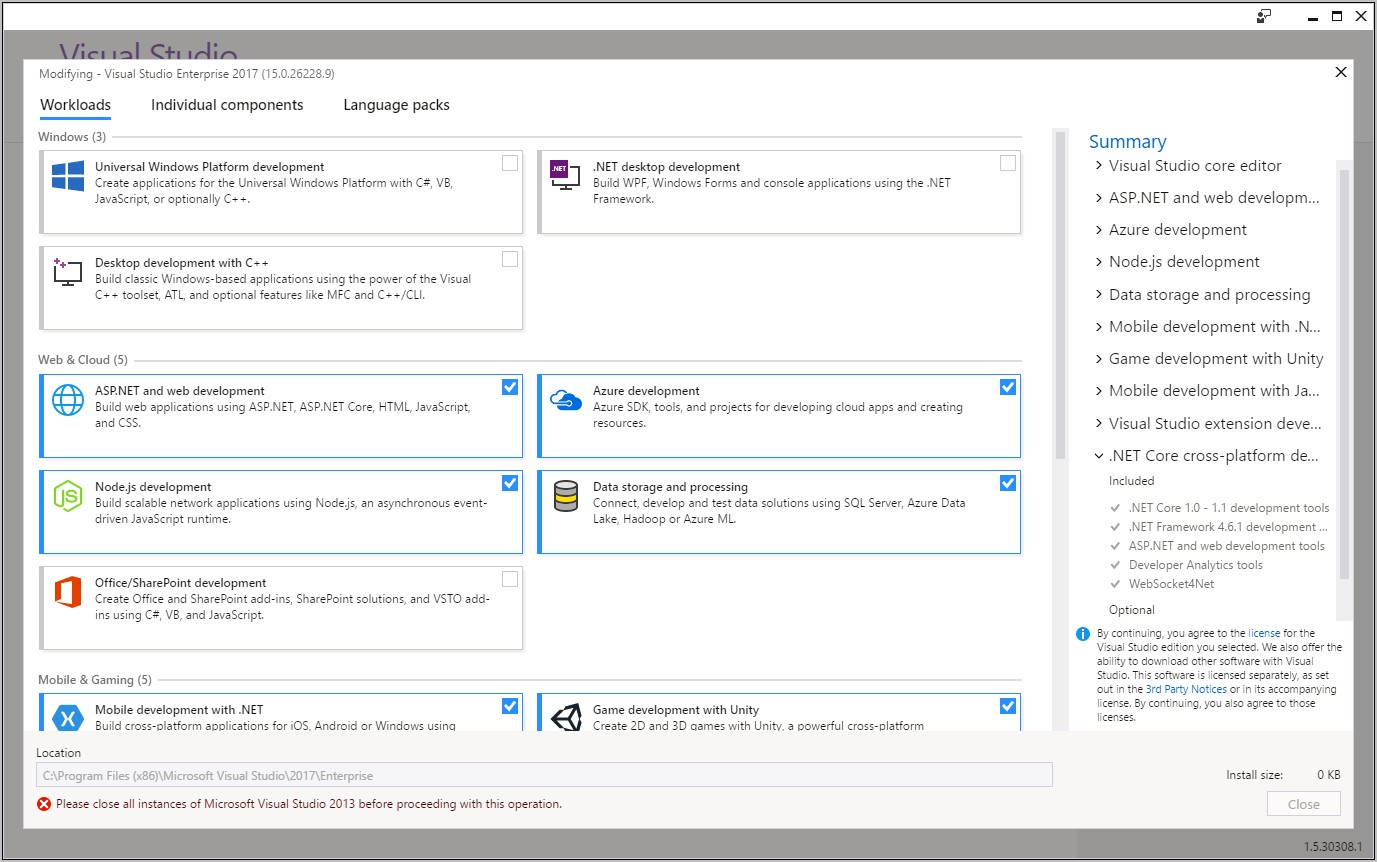1377x862 pixels.
Task: Click the Node.js hexagon icon
Action: click(x=68, y=496)
